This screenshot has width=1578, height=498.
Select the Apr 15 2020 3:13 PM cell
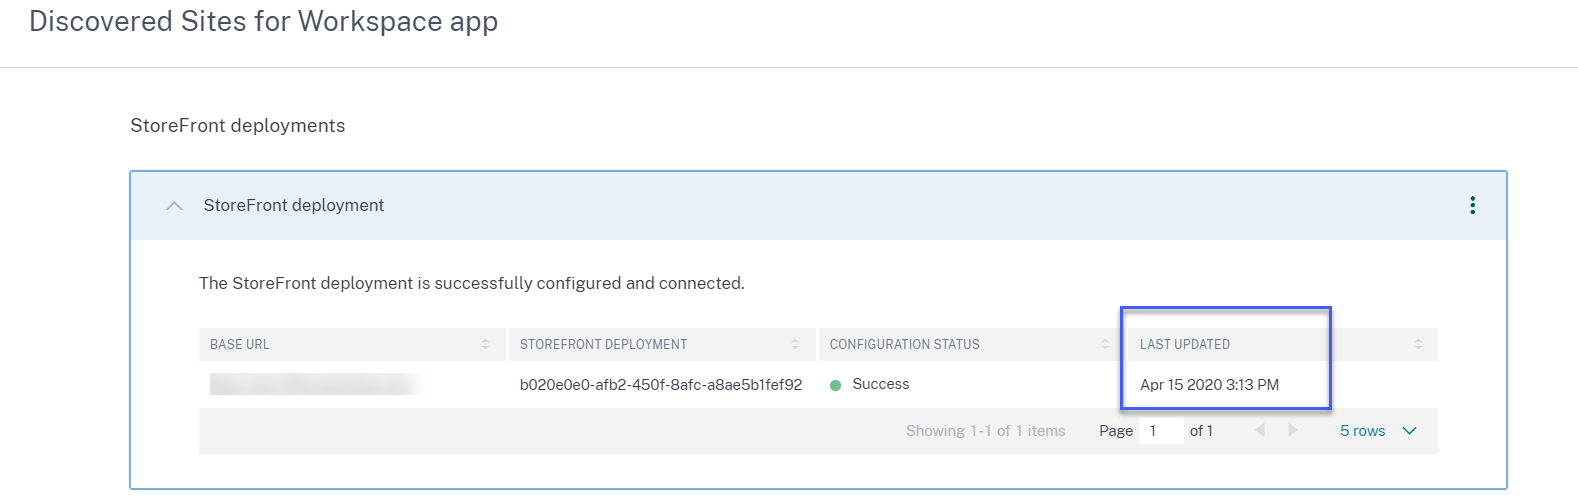pyautogui.click(x=1209, y=385)
